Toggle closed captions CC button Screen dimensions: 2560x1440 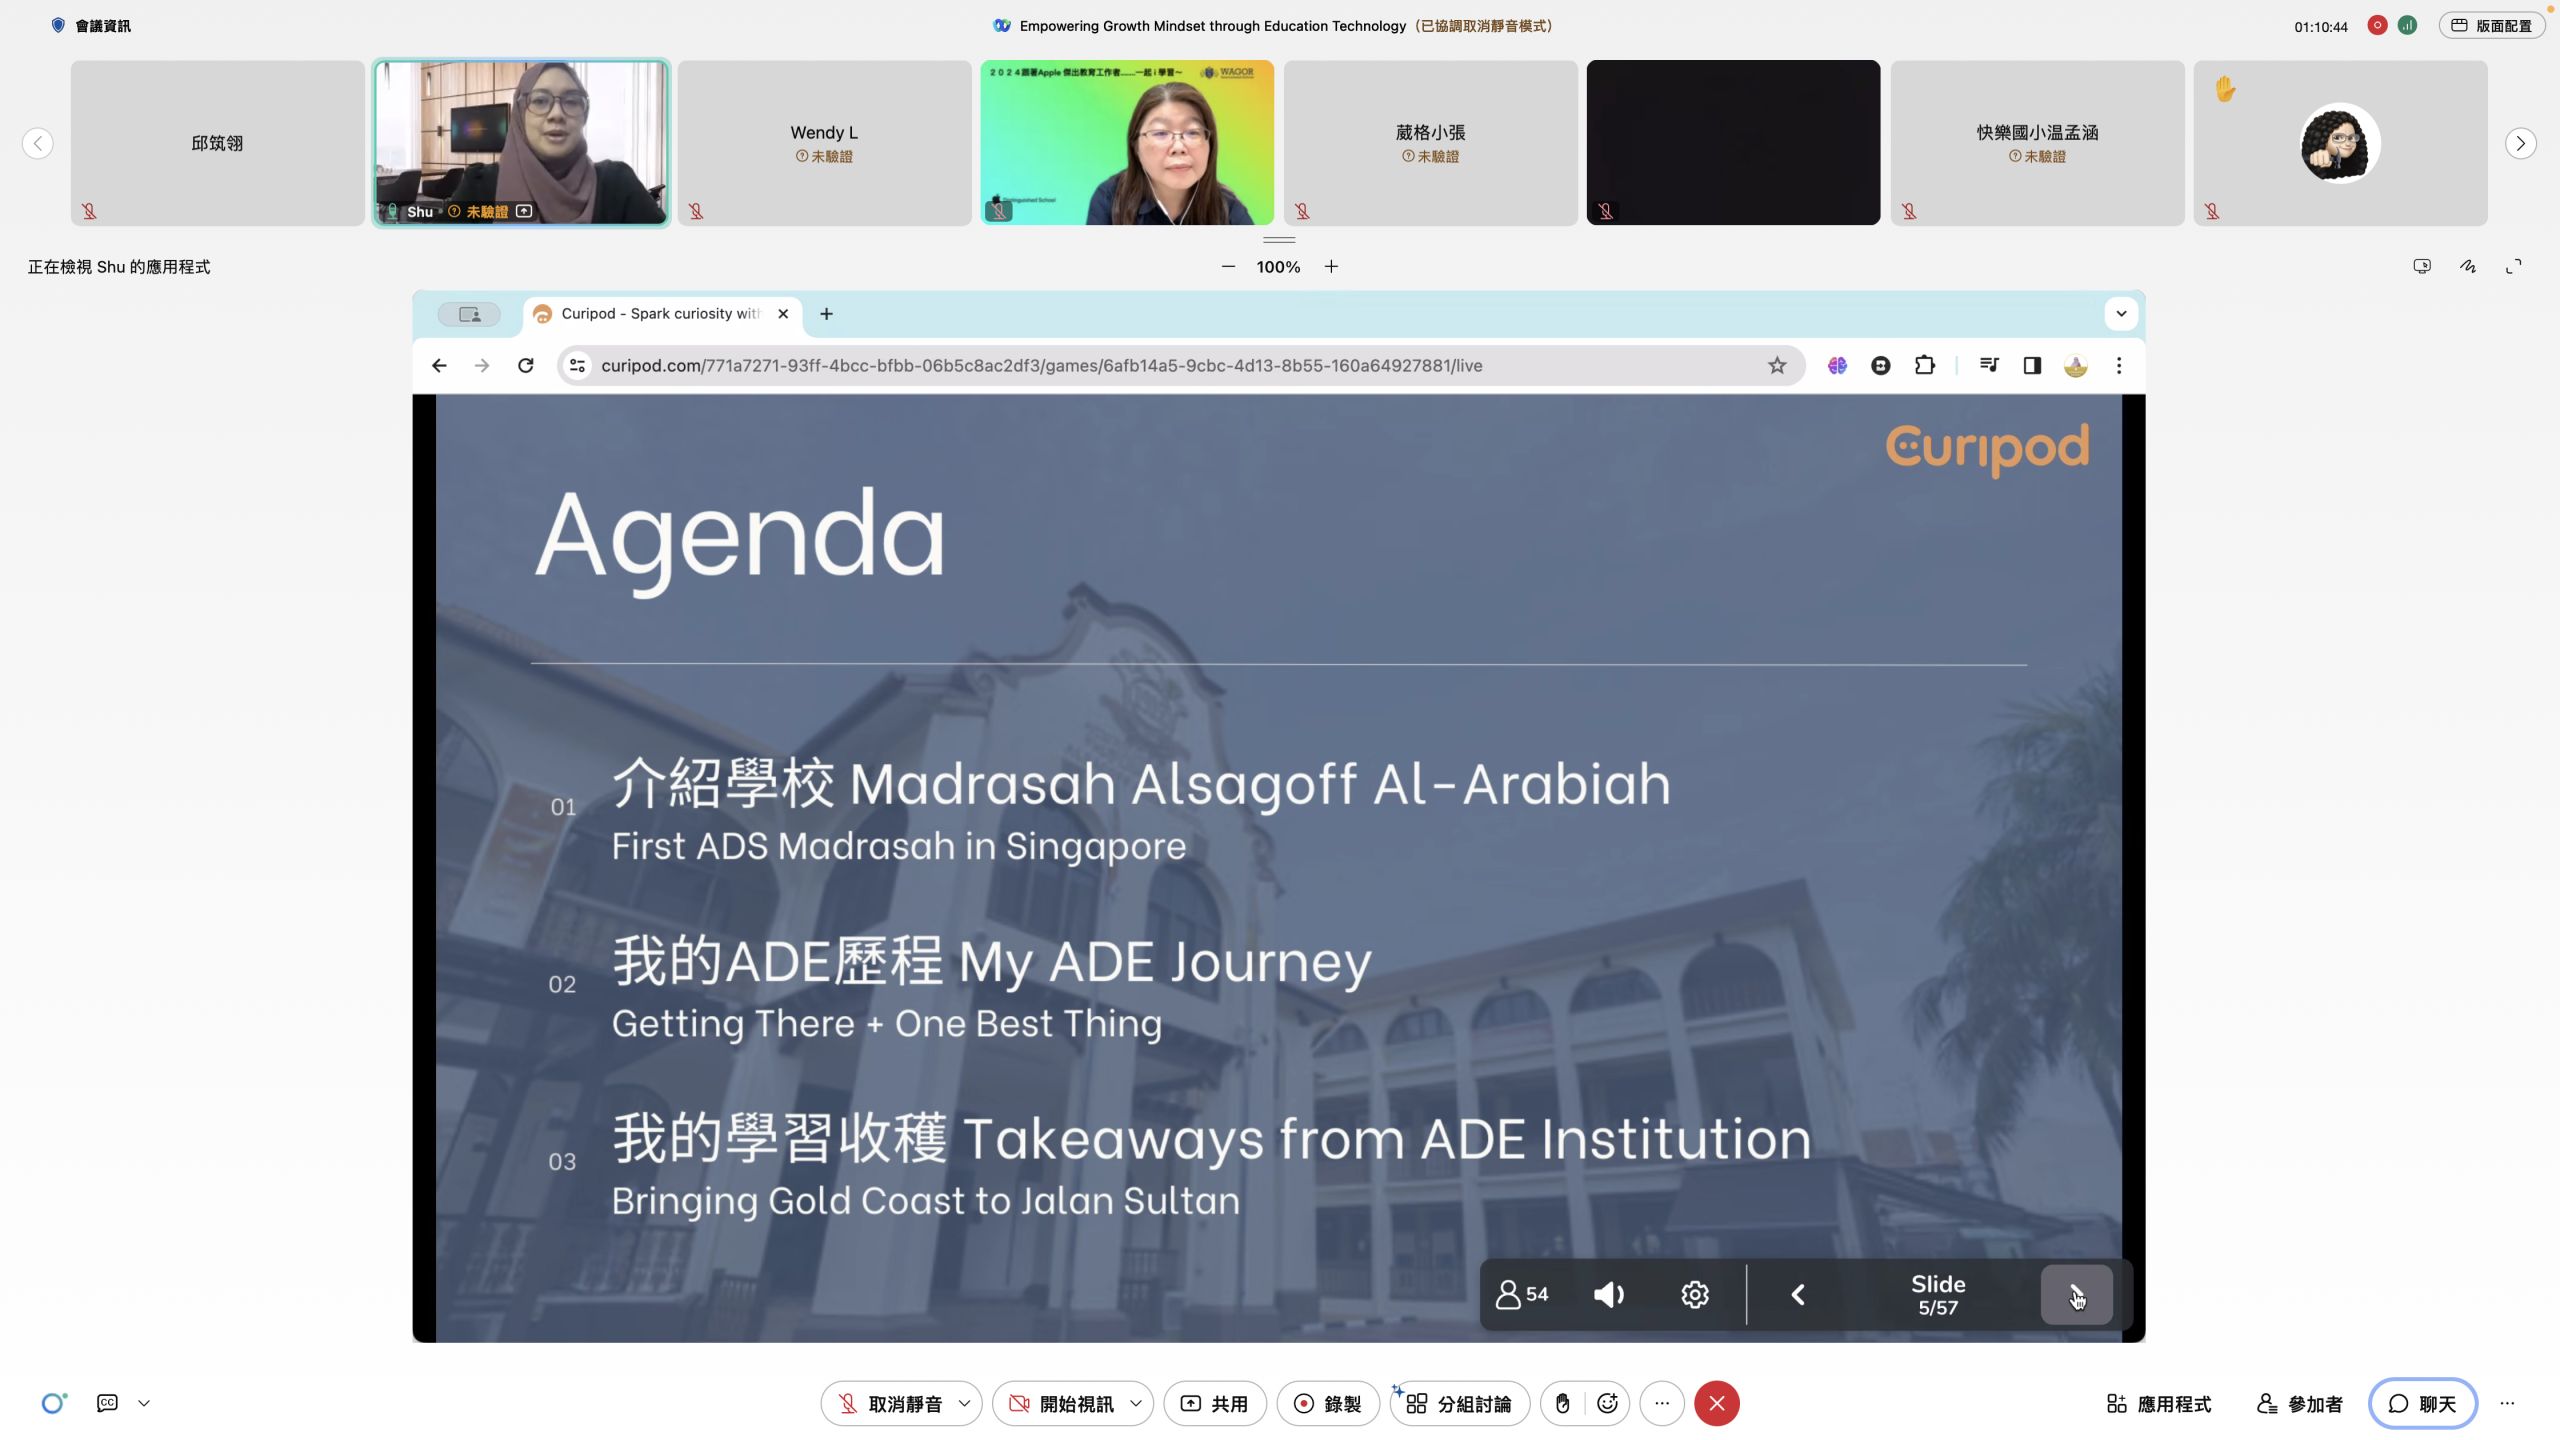107,1403
